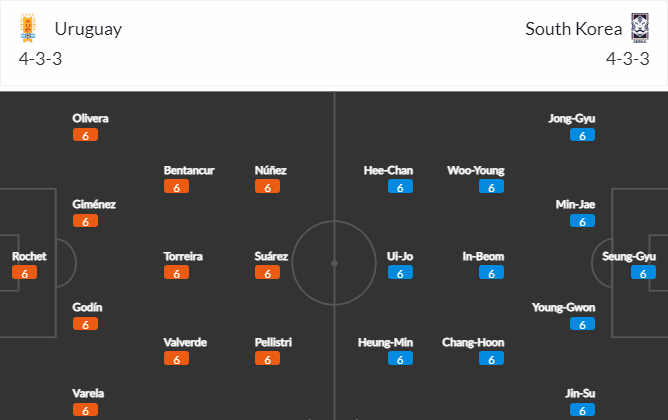Select player Núñez on the pitch
668x420 pixels.
point(271,170)
